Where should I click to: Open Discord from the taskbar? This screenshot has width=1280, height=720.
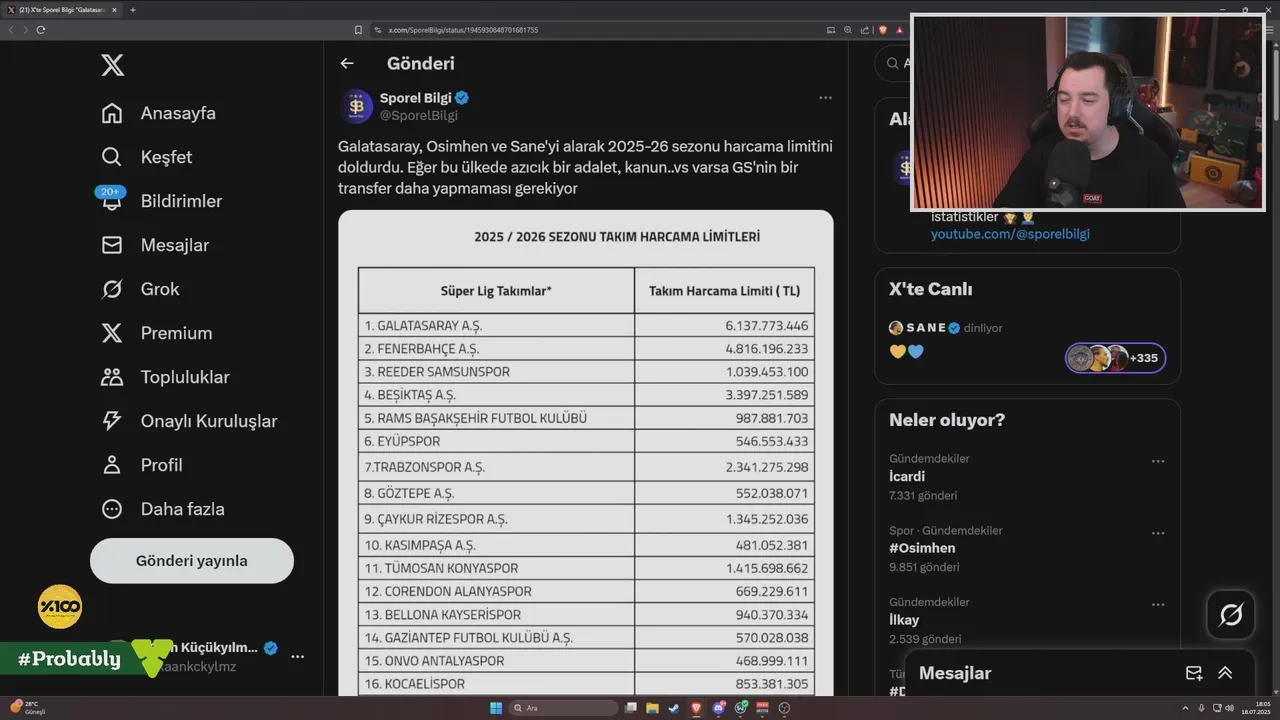pyautogui.click(x=719, y=708)
